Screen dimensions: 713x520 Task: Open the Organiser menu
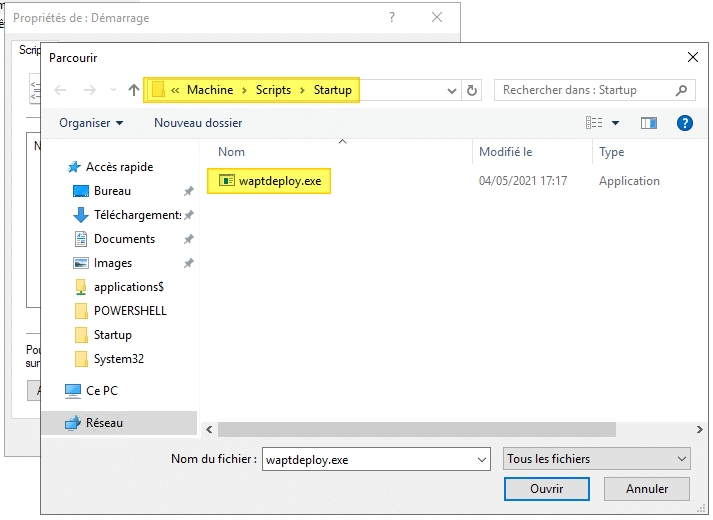pyautogui.click(x=91, y=123)
